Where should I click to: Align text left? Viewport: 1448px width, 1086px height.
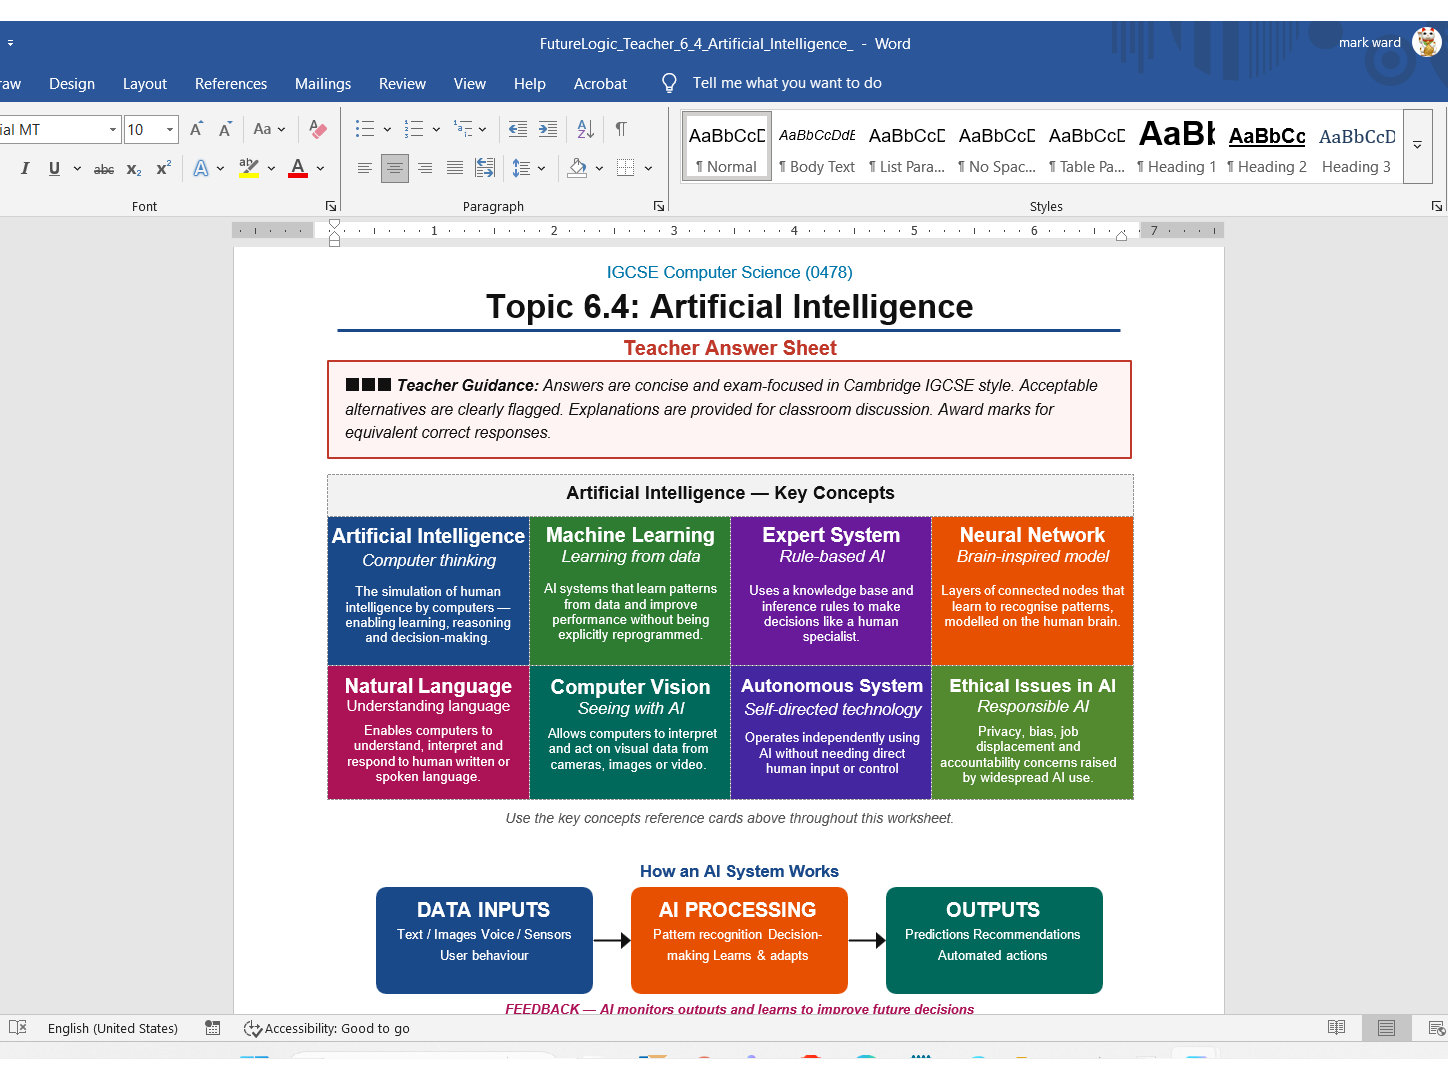pyautogui.click(x=365, y=169)
